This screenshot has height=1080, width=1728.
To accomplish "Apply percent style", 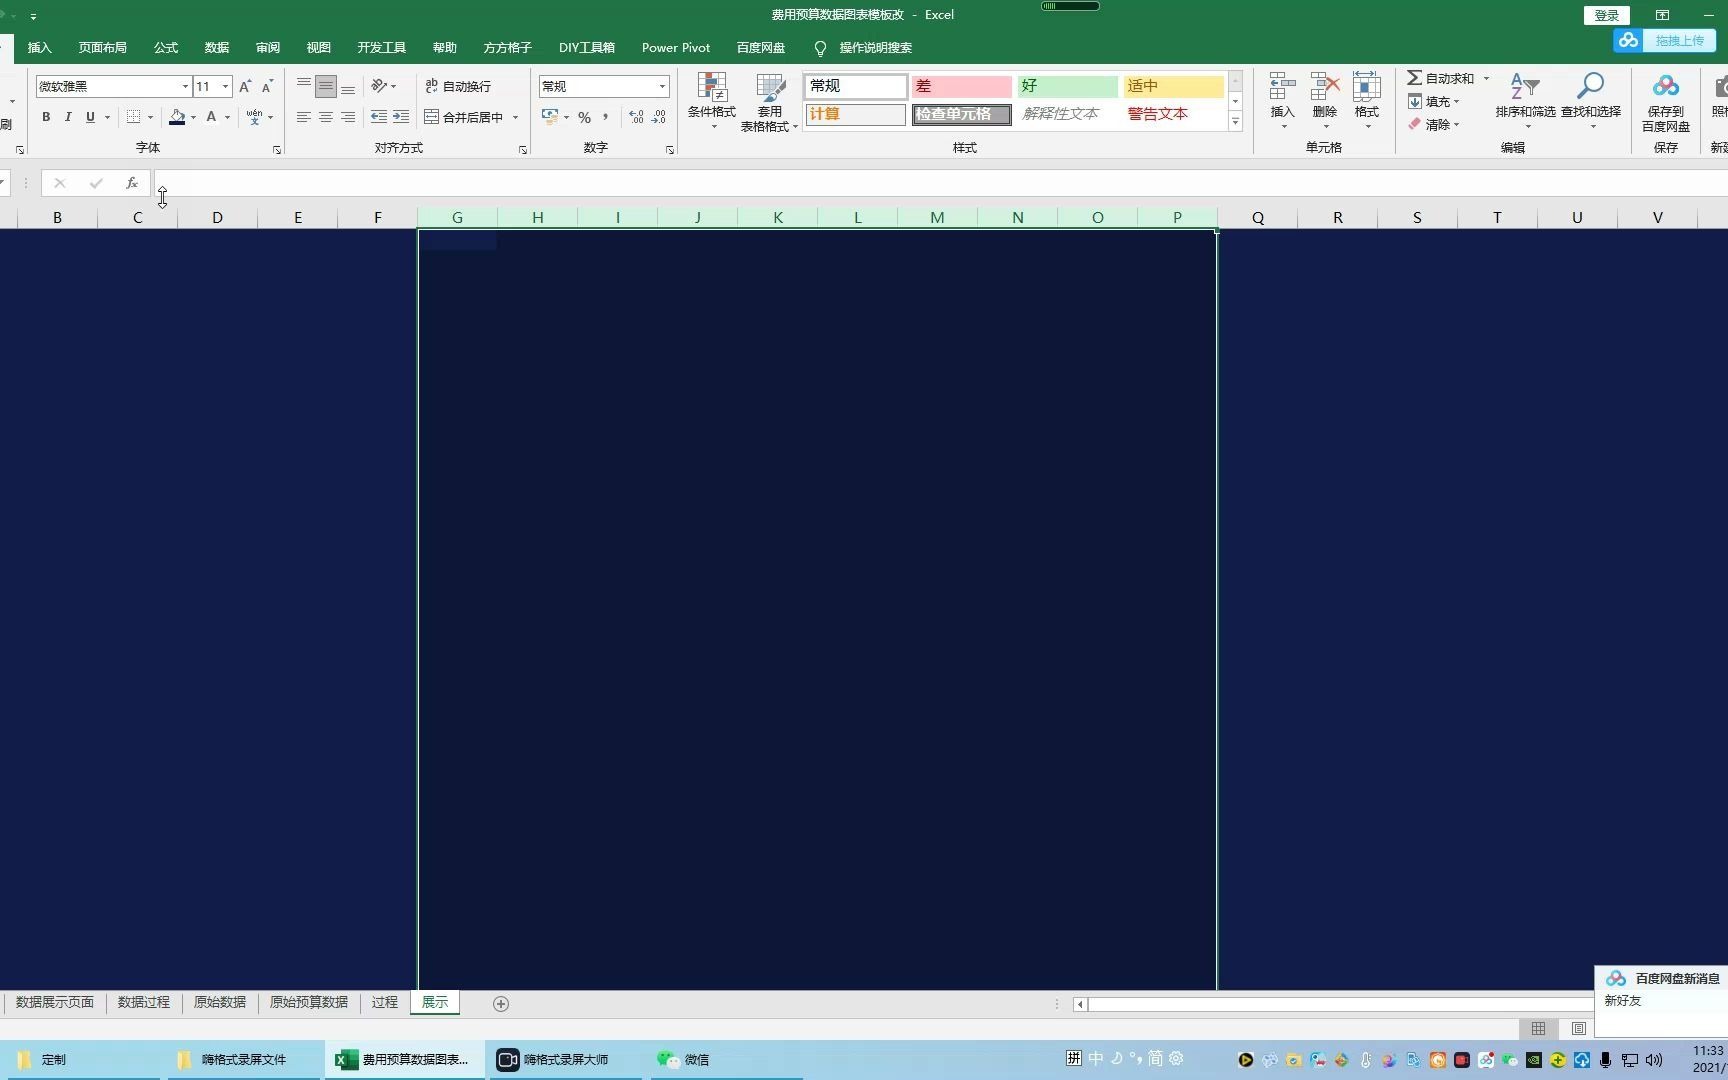I will point(584,118).
